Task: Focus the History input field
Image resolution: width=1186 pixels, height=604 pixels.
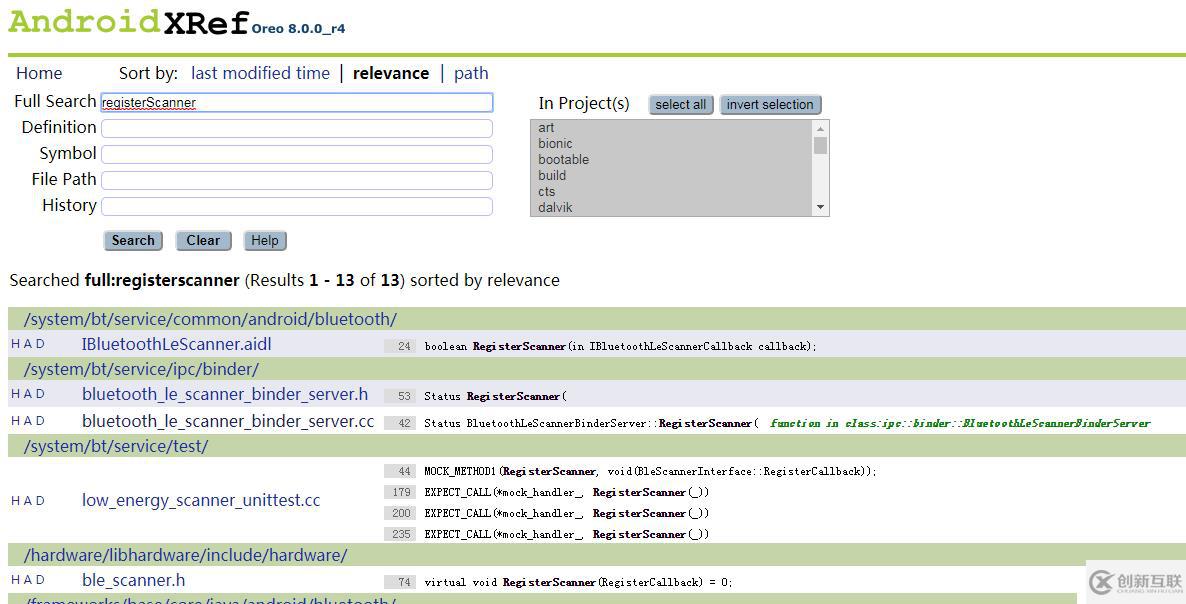Action: (x=296, y=206)
